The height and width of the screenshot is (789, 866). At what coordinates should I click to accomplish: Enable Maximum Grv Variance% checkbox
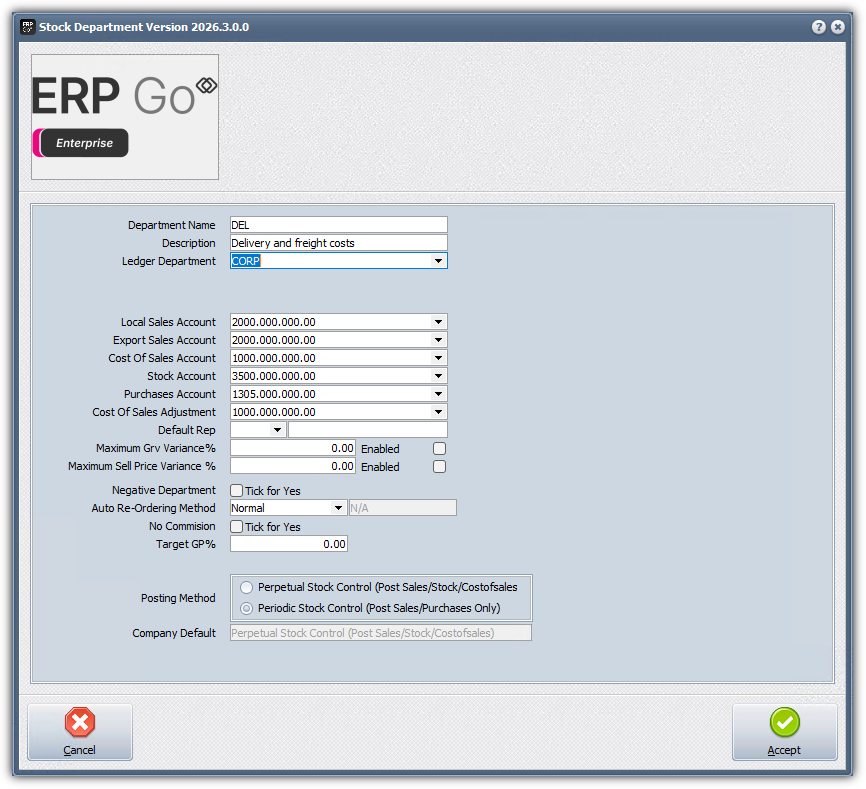coord(439,449)
